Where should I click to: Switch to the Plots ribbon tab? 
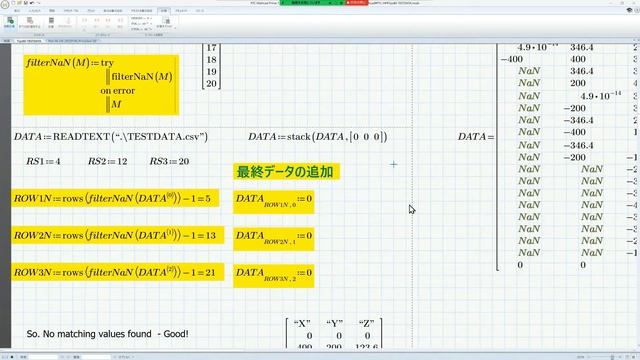click(91, 11)
